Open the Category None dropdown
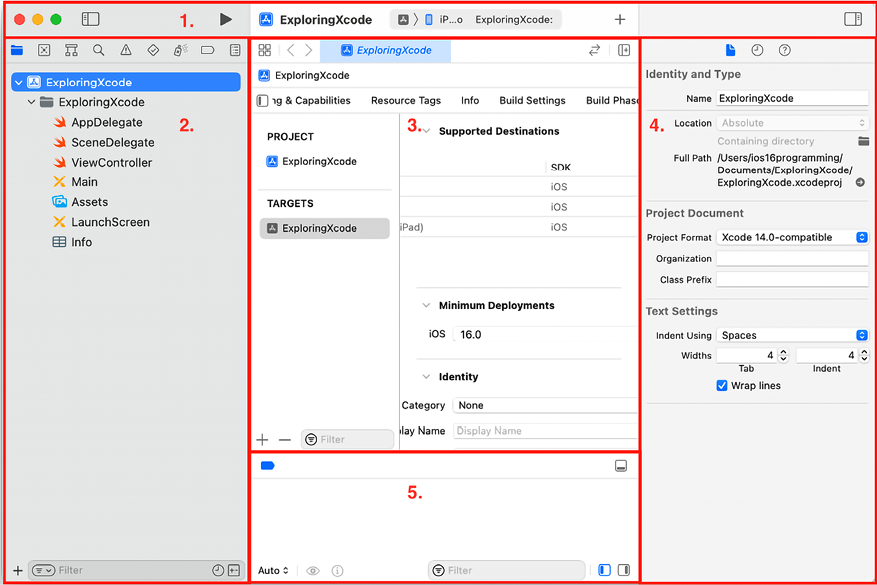This screenshot has height=585, width=877. pyautogui.click(x=545, y=405)
